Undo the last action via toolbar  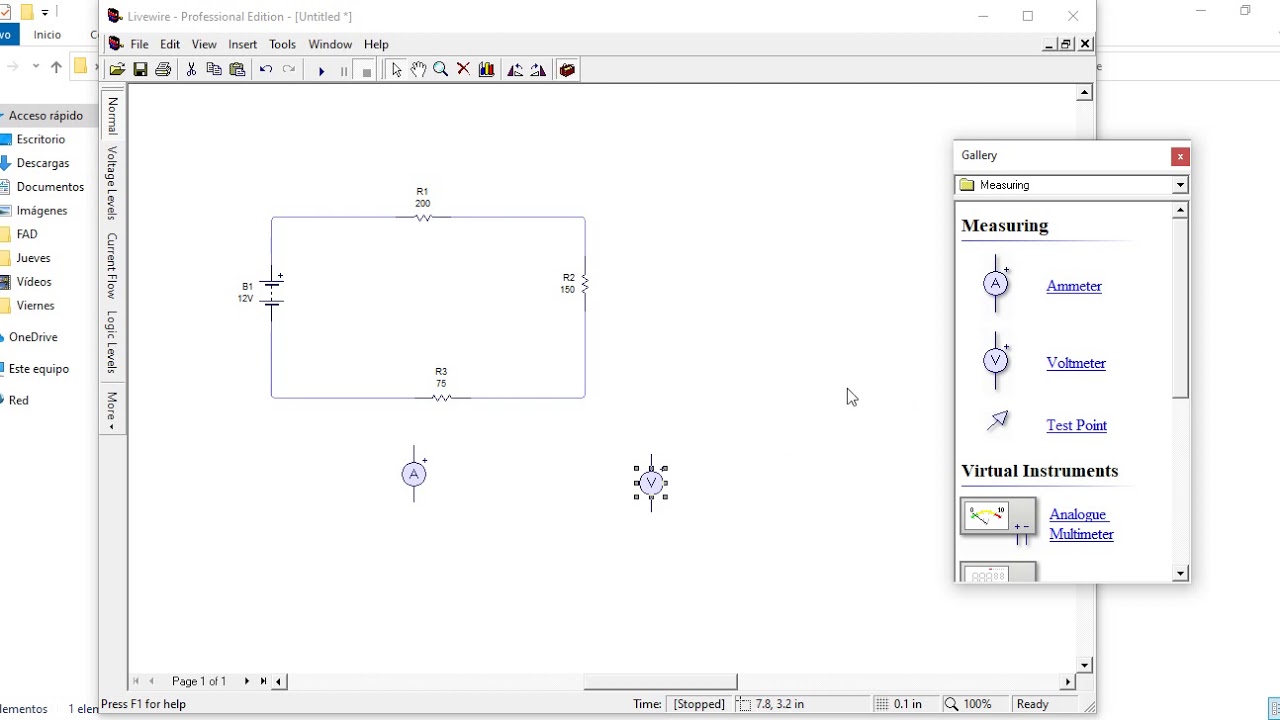(x=266, y=70)
